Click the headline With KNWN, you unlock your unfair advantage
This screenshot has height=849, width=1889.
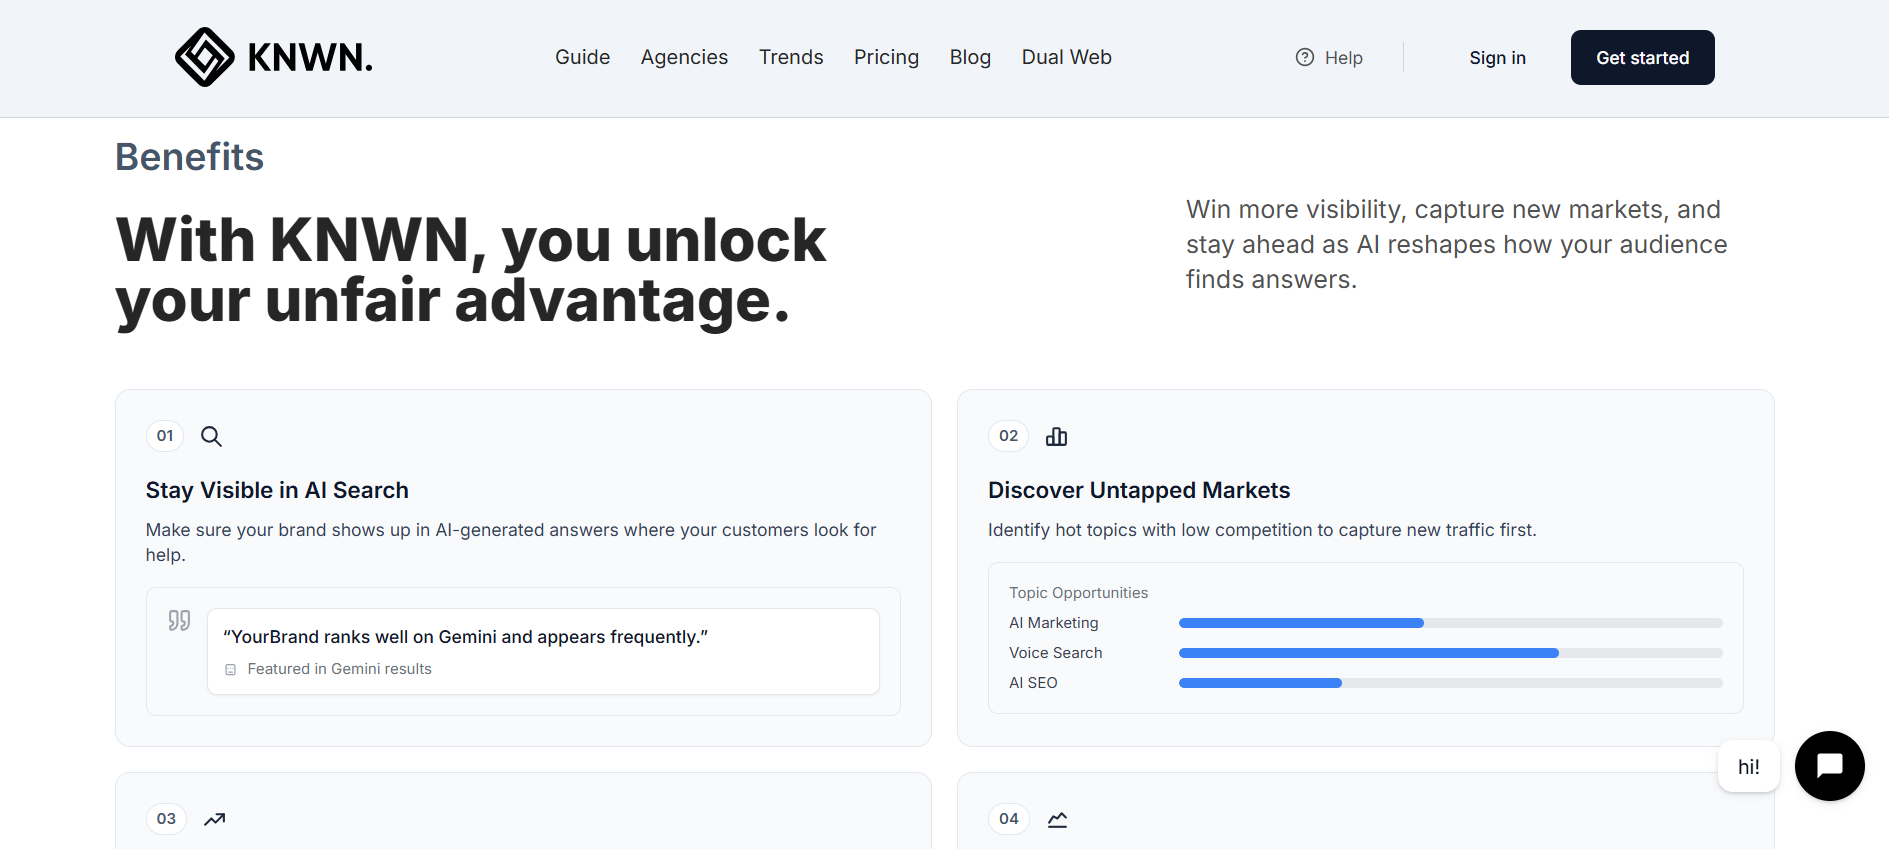pos(471,270)
